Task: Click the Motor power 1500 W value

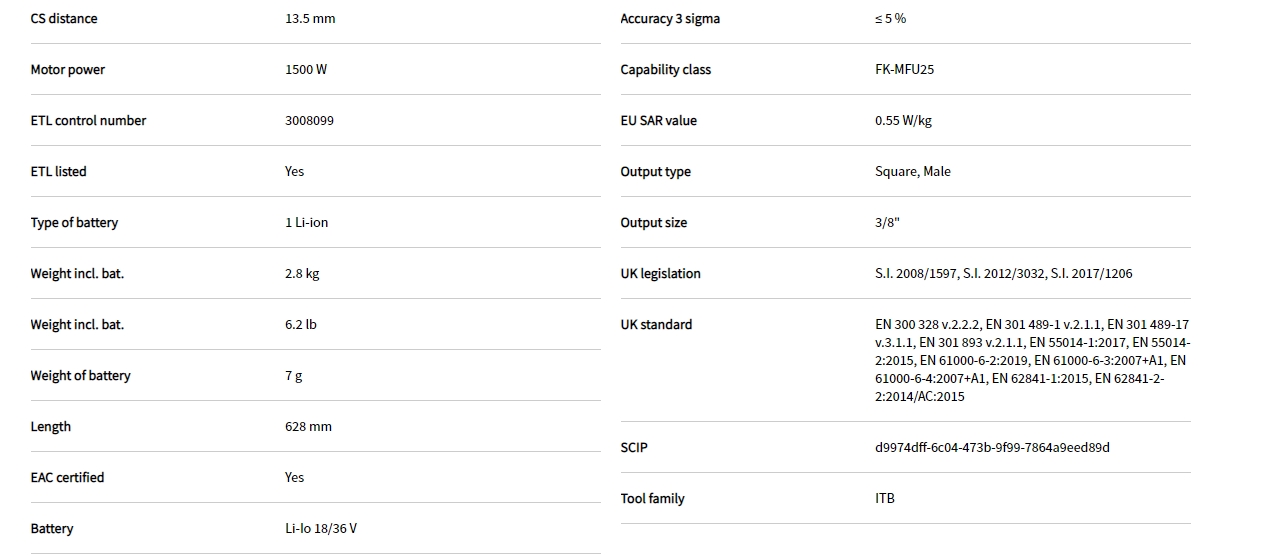Action: (x=306, y=70)
